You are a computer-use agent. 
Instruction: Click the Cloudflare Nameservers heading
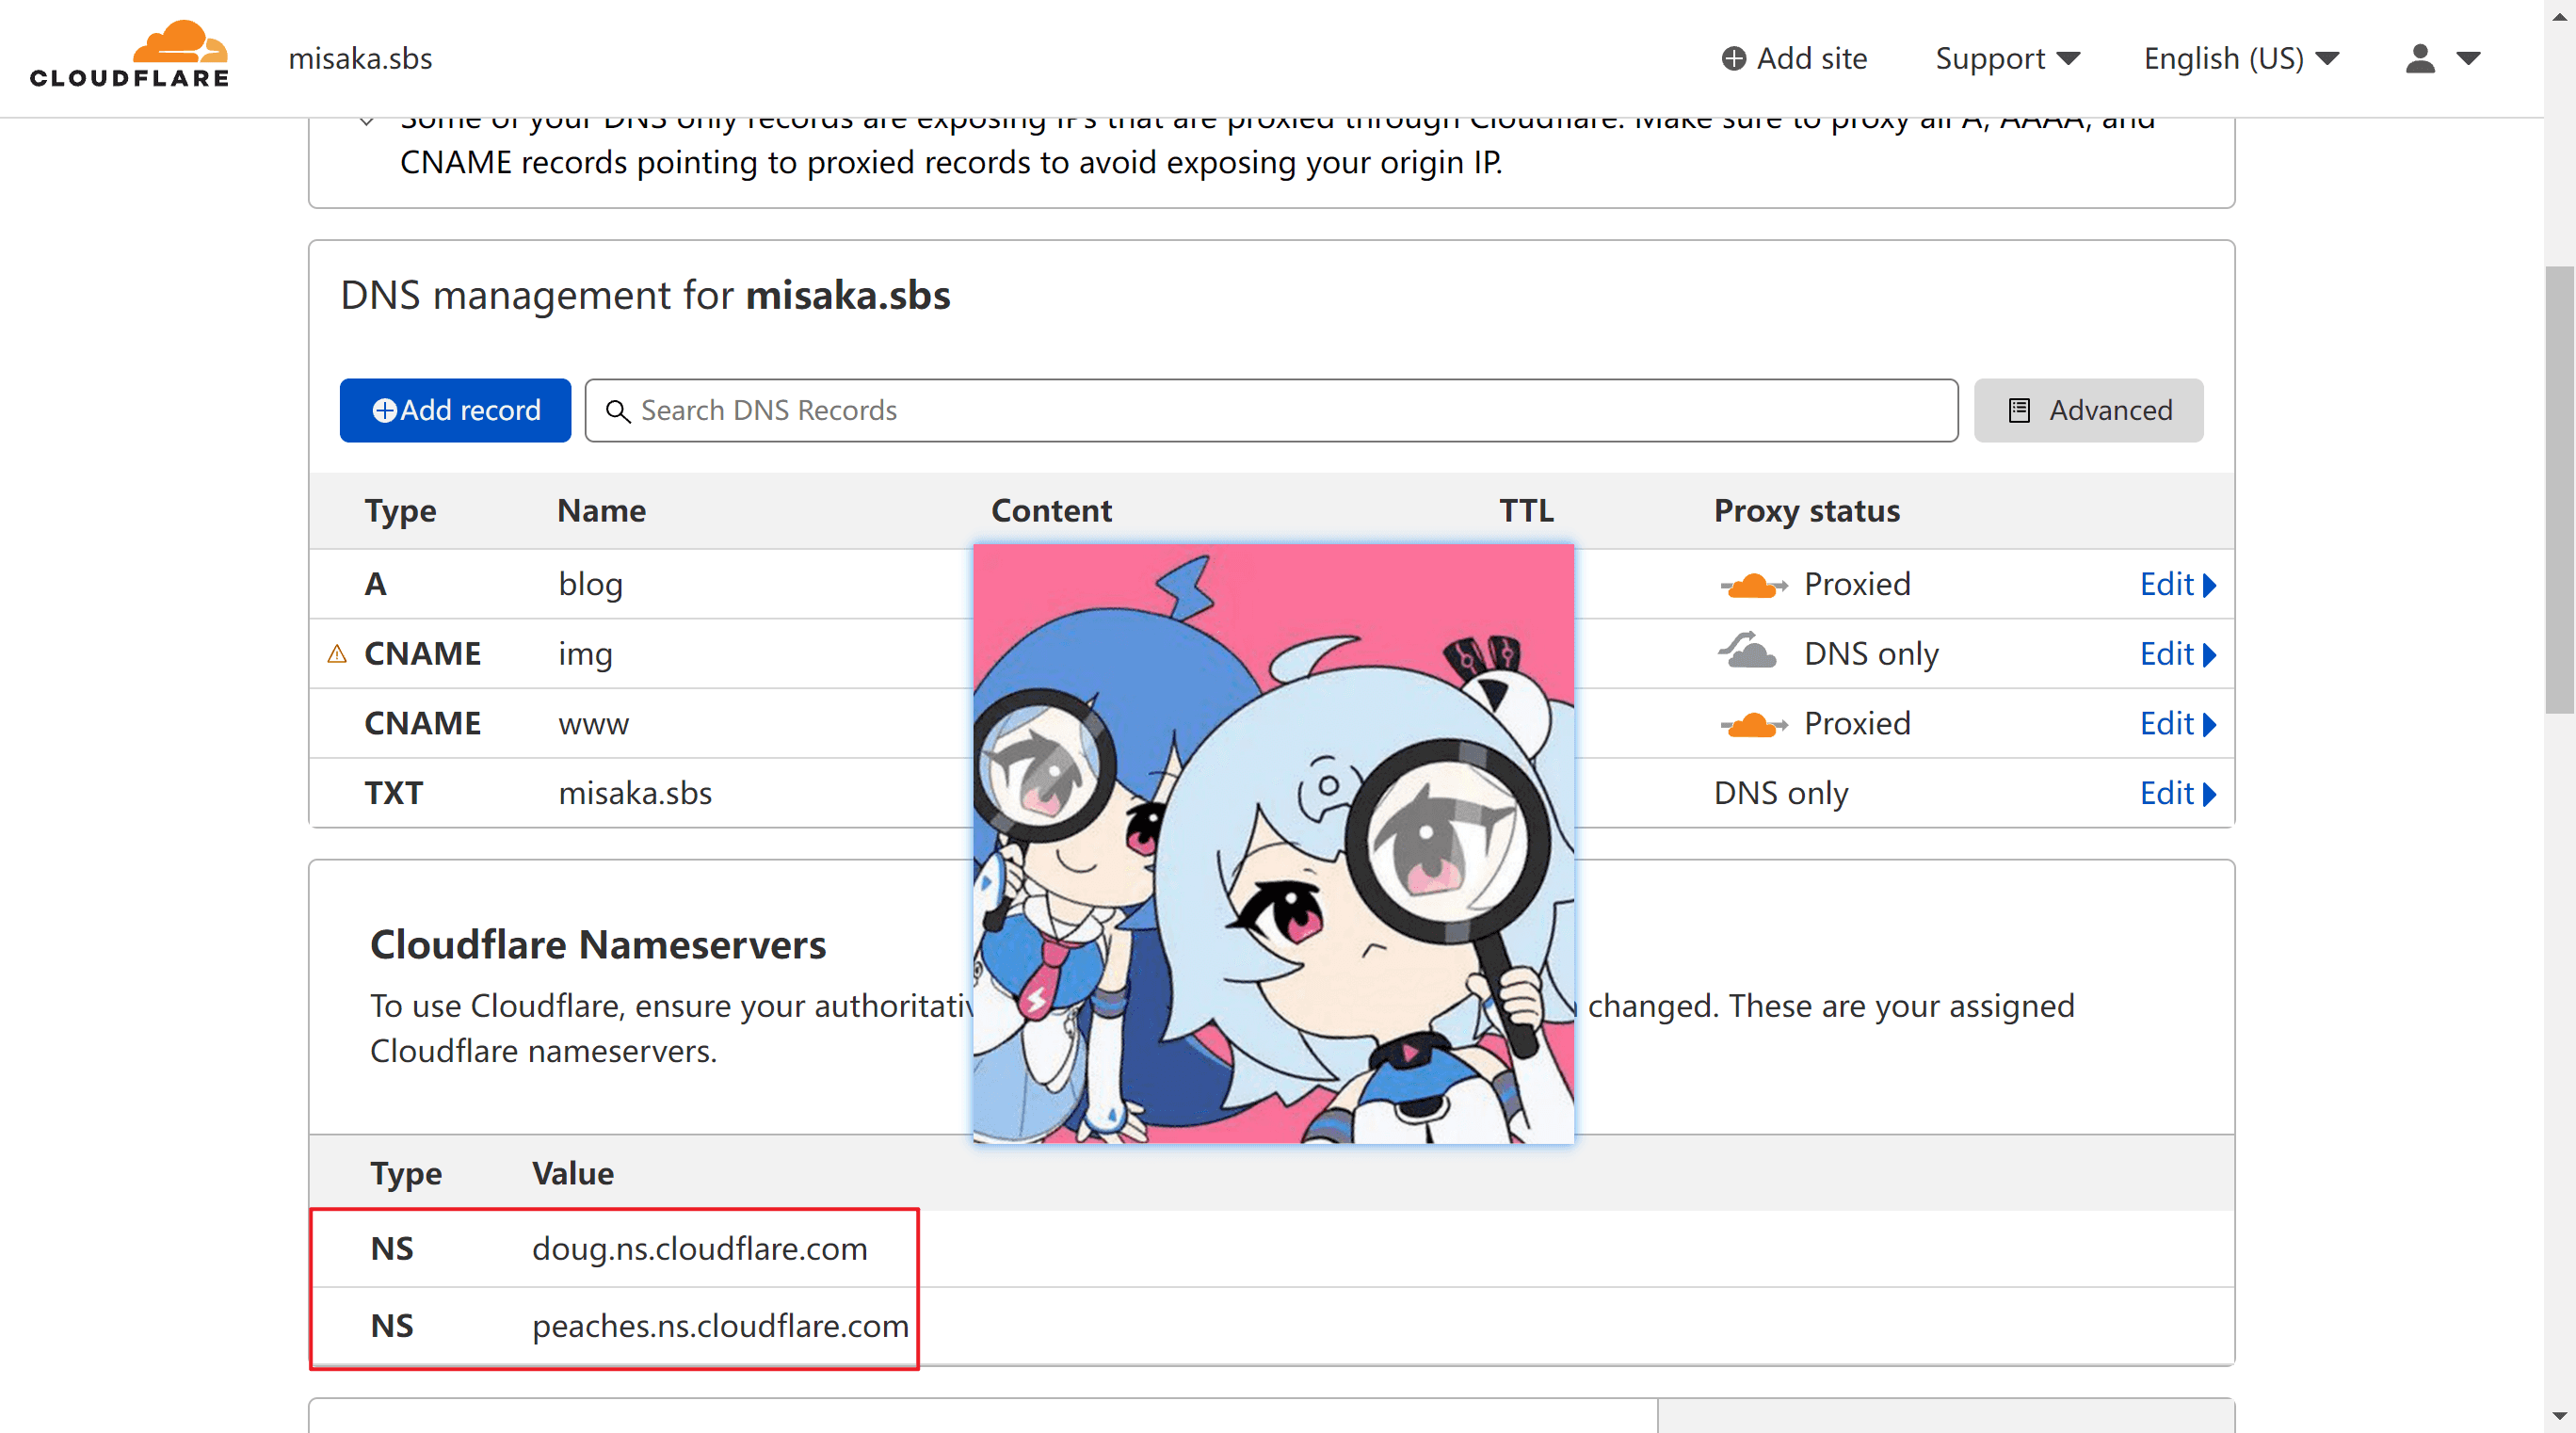[x=598, y=945]
